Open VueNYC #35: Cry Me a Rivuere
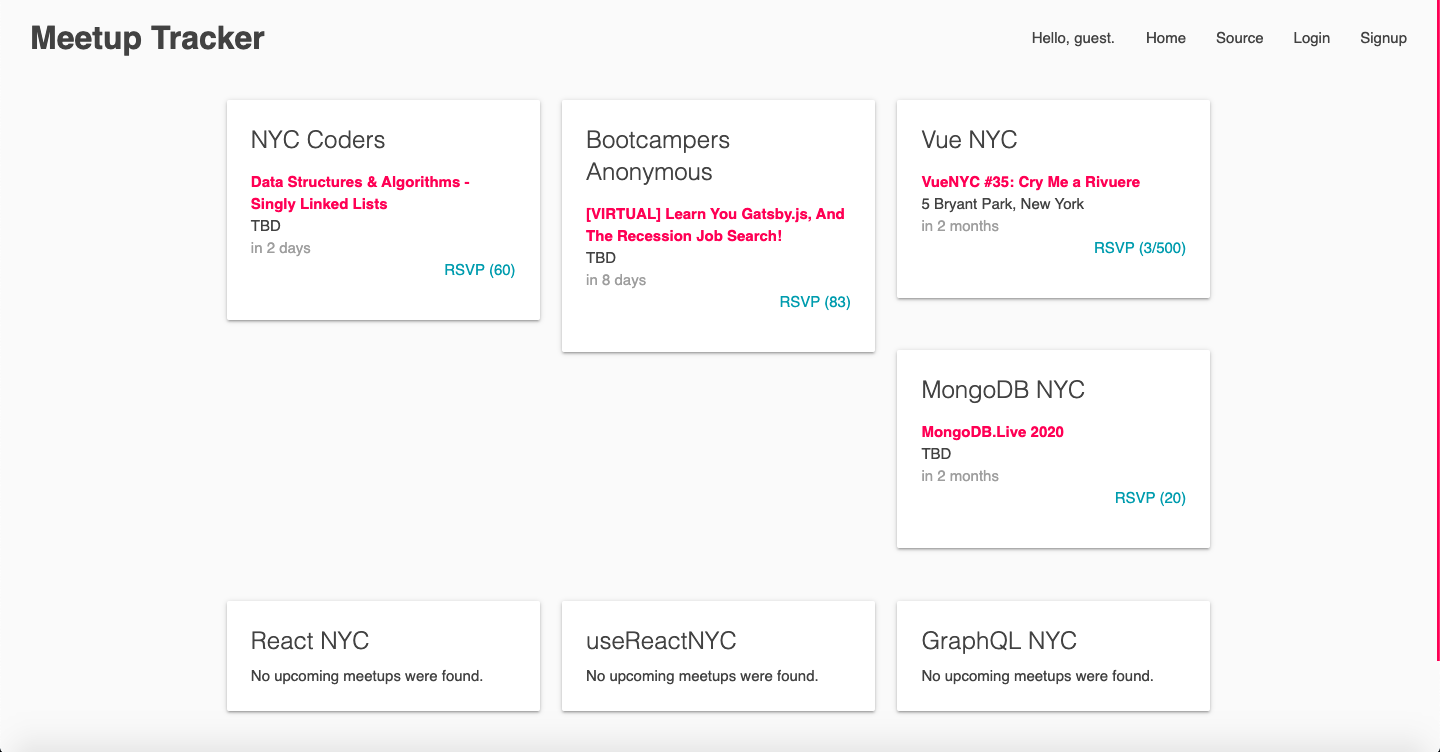Screen dimensions: 1440x752 (x=1030, y=182)
